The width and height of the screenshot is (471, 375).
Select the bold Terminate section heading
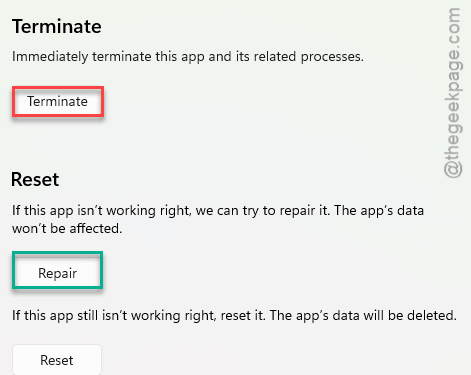tap(57, 27)
